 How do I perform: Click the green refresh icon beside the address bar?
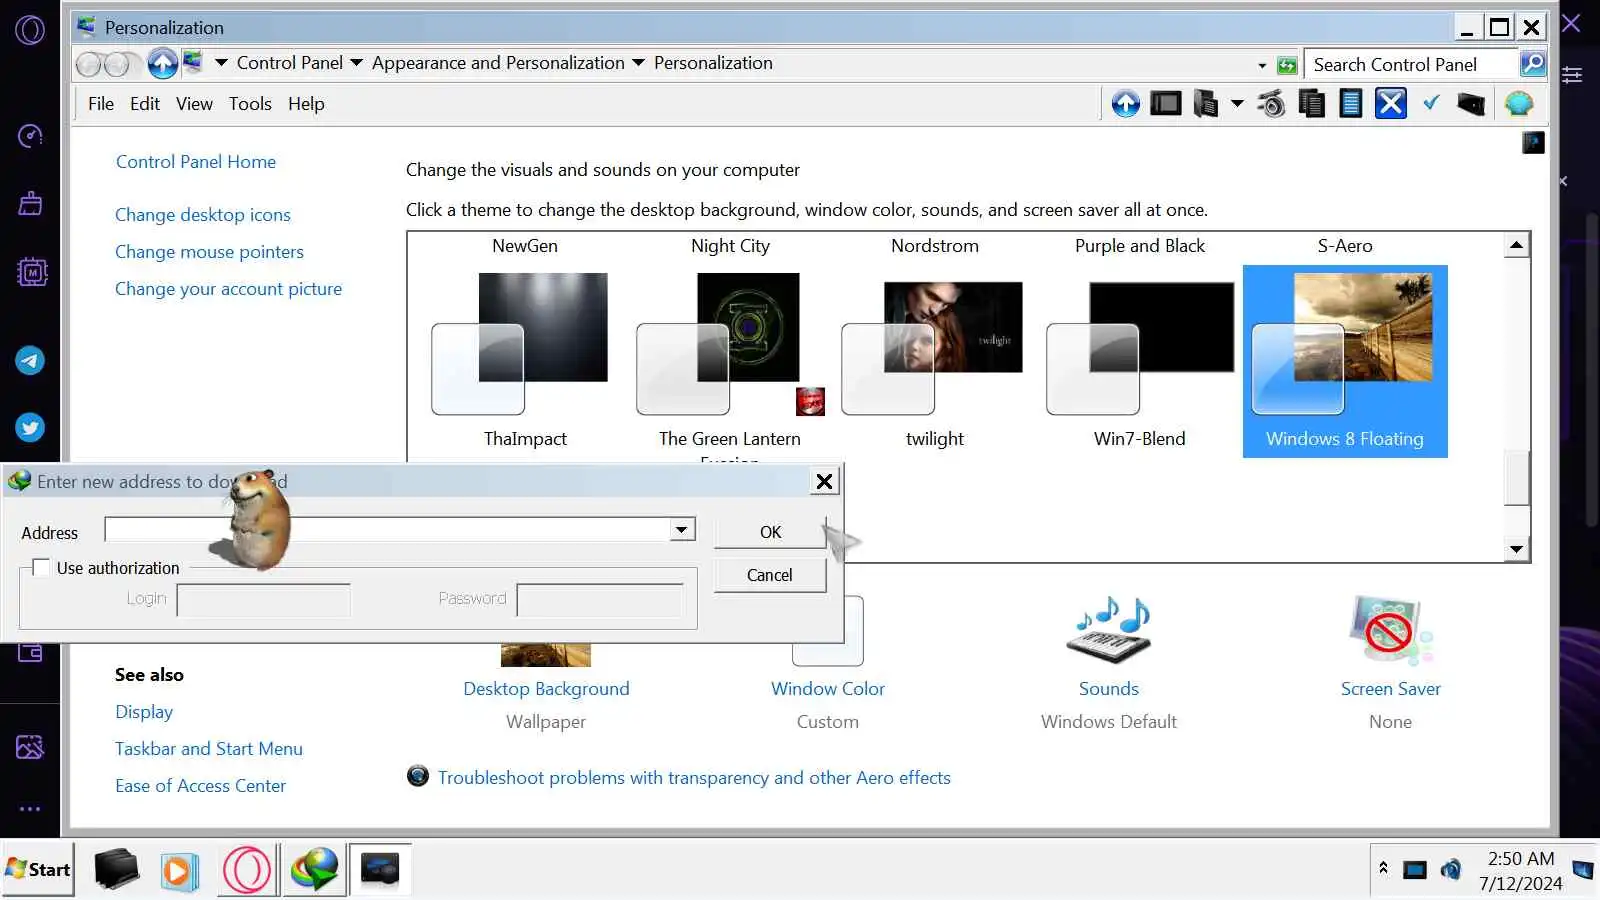(x=1287, y=65)
